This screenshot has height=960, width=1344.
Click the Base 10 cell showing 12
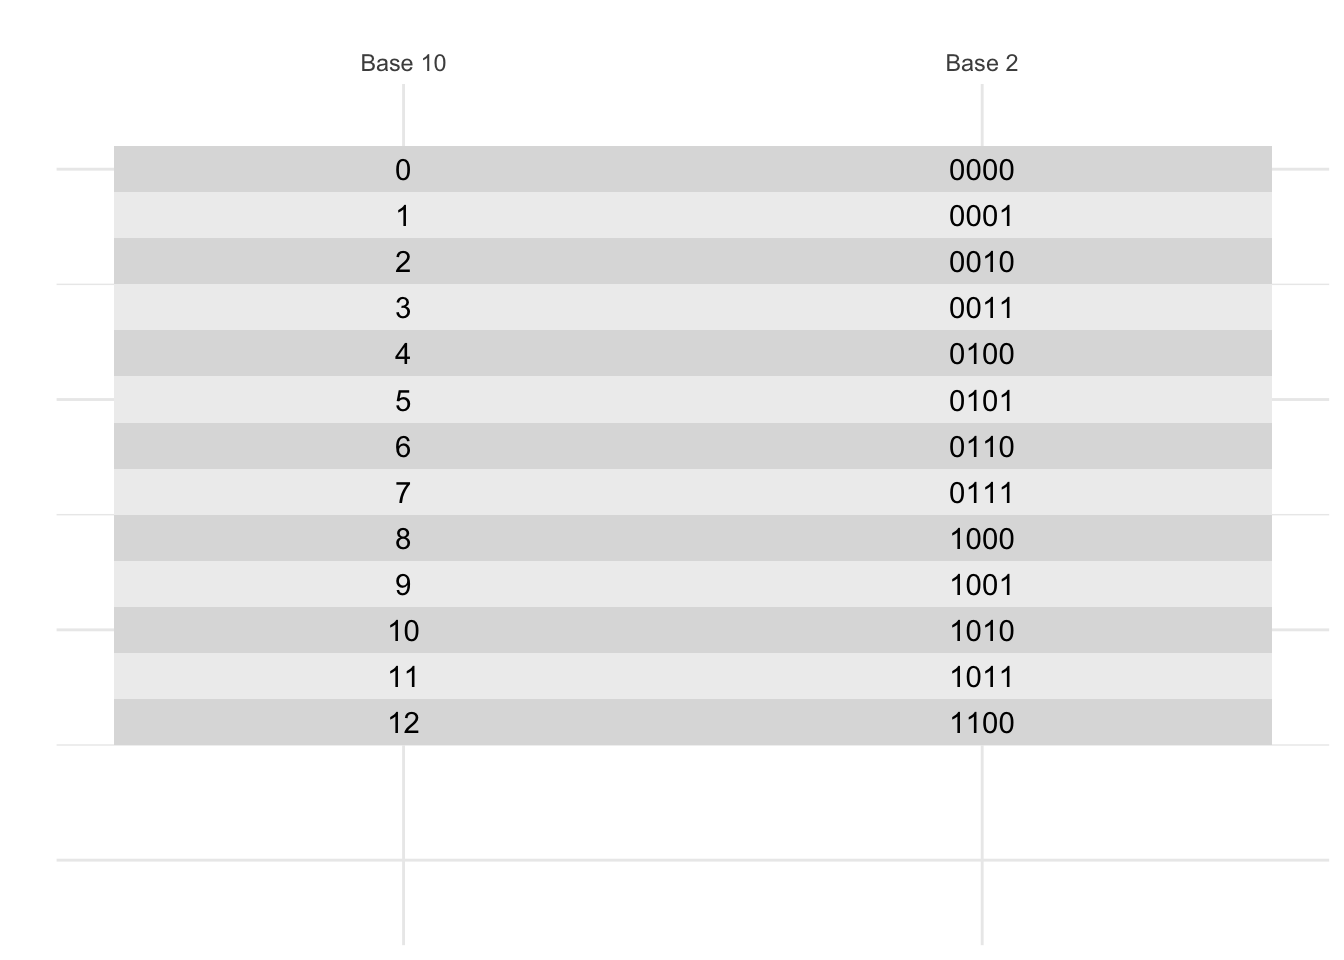(x=403, y=723)
